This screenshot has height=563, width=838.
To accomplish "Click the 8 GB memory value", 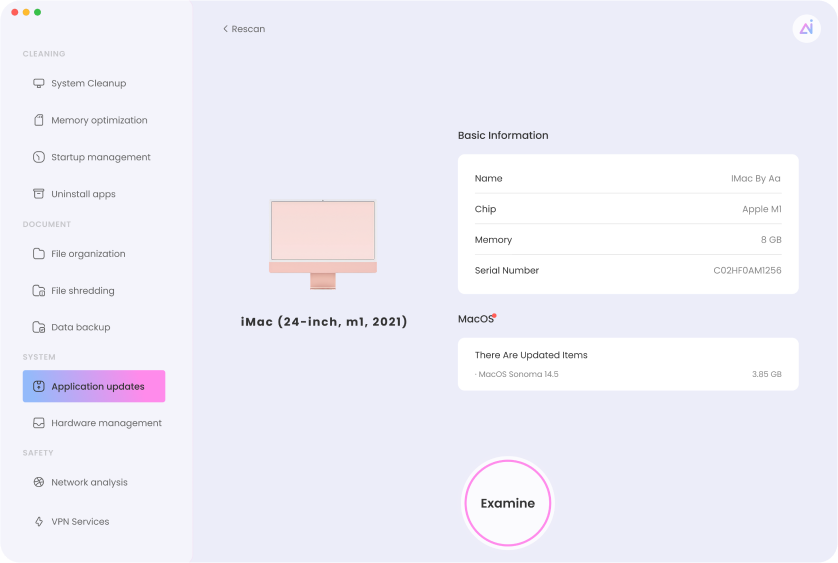I will pos(771,240).
